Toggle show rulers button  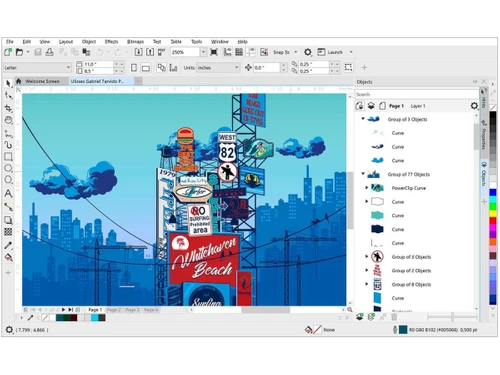tap(228, 52)
